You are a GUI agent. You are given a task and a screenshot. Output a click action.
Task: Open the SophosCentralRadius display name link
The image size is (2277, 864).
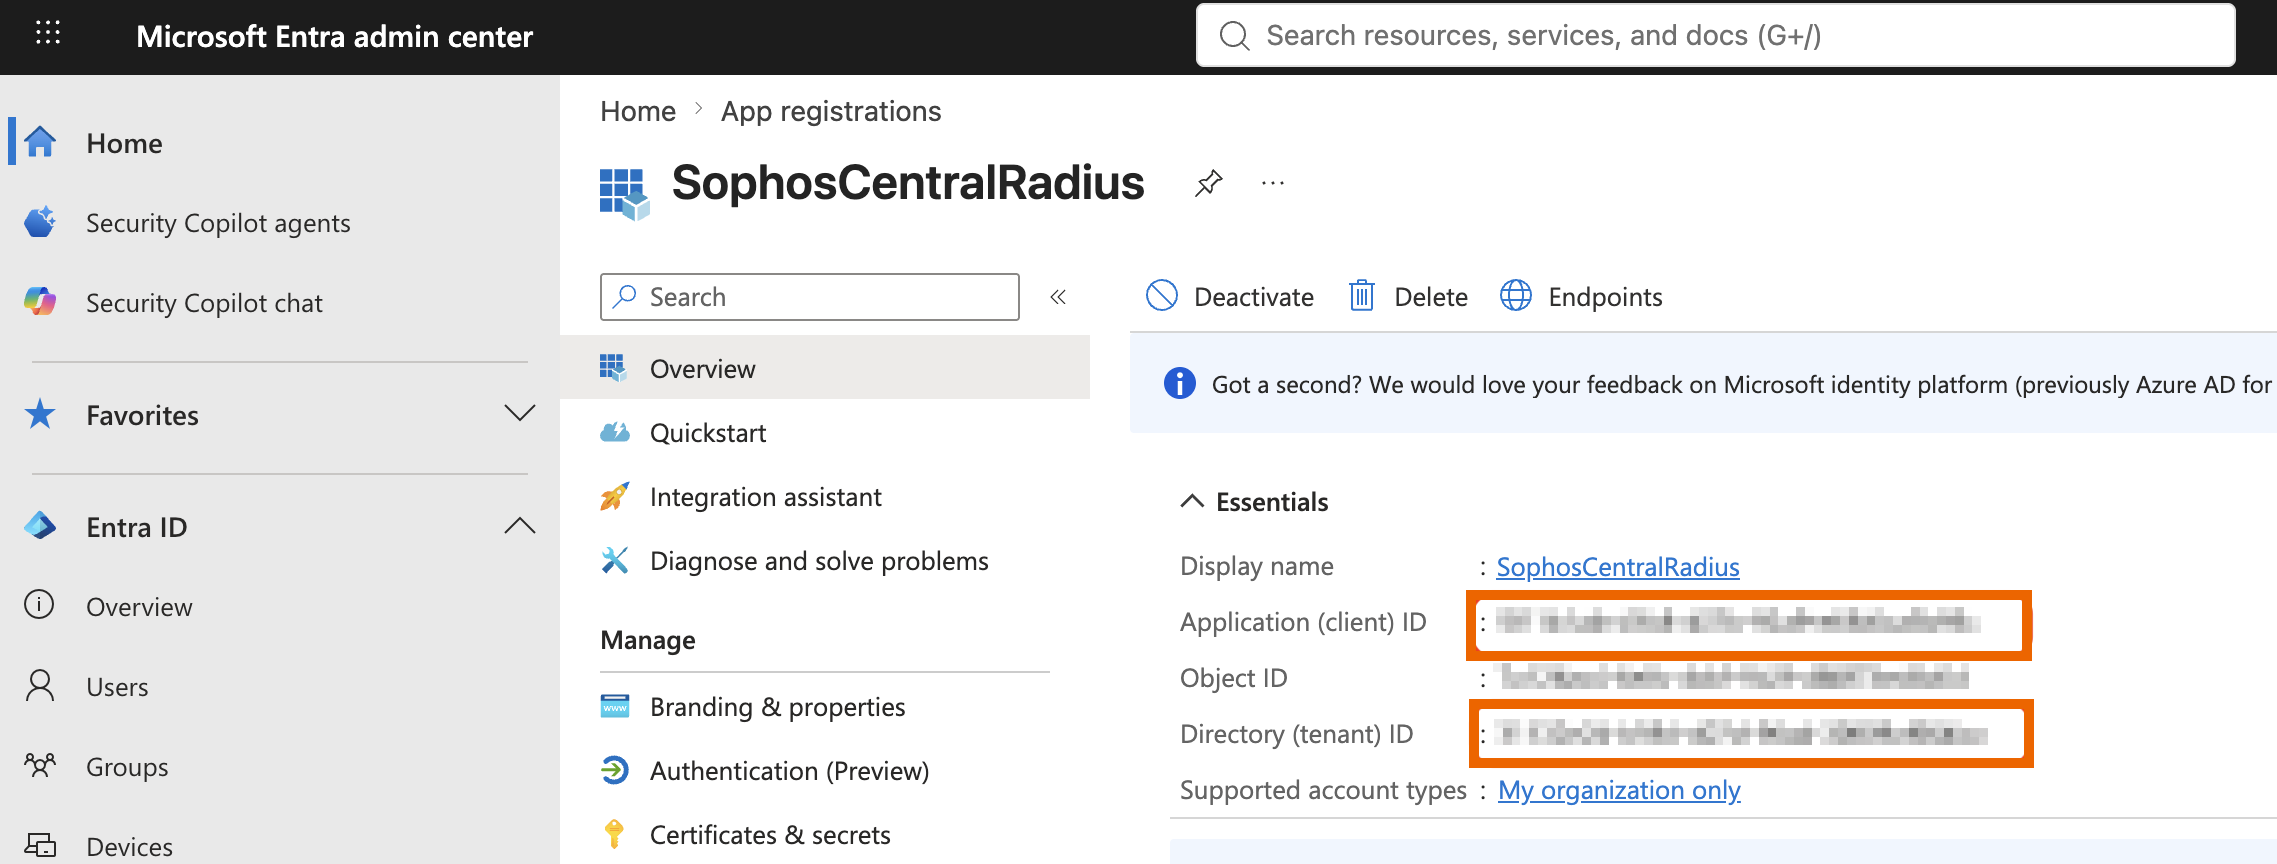click(x=1617, y=566)
